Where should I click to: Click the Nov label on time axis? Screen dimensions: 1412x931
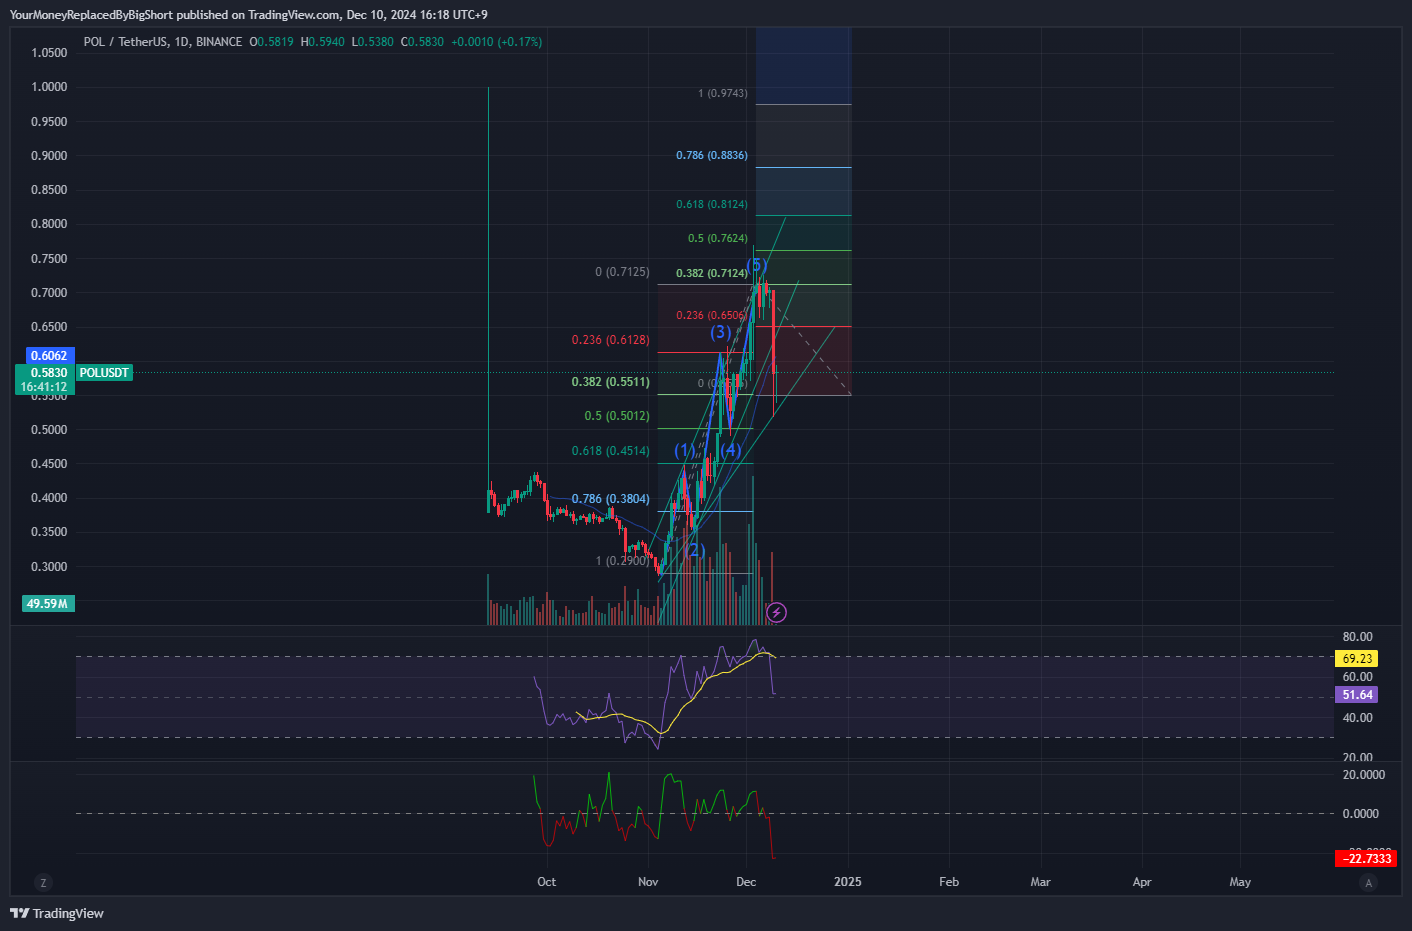(x=648, y=882)
